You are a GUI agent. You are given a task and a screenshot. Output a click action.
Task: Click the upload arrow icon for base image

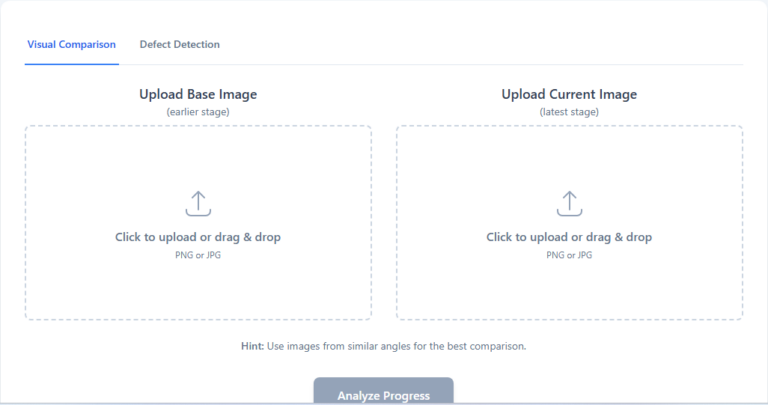(198, 204)
